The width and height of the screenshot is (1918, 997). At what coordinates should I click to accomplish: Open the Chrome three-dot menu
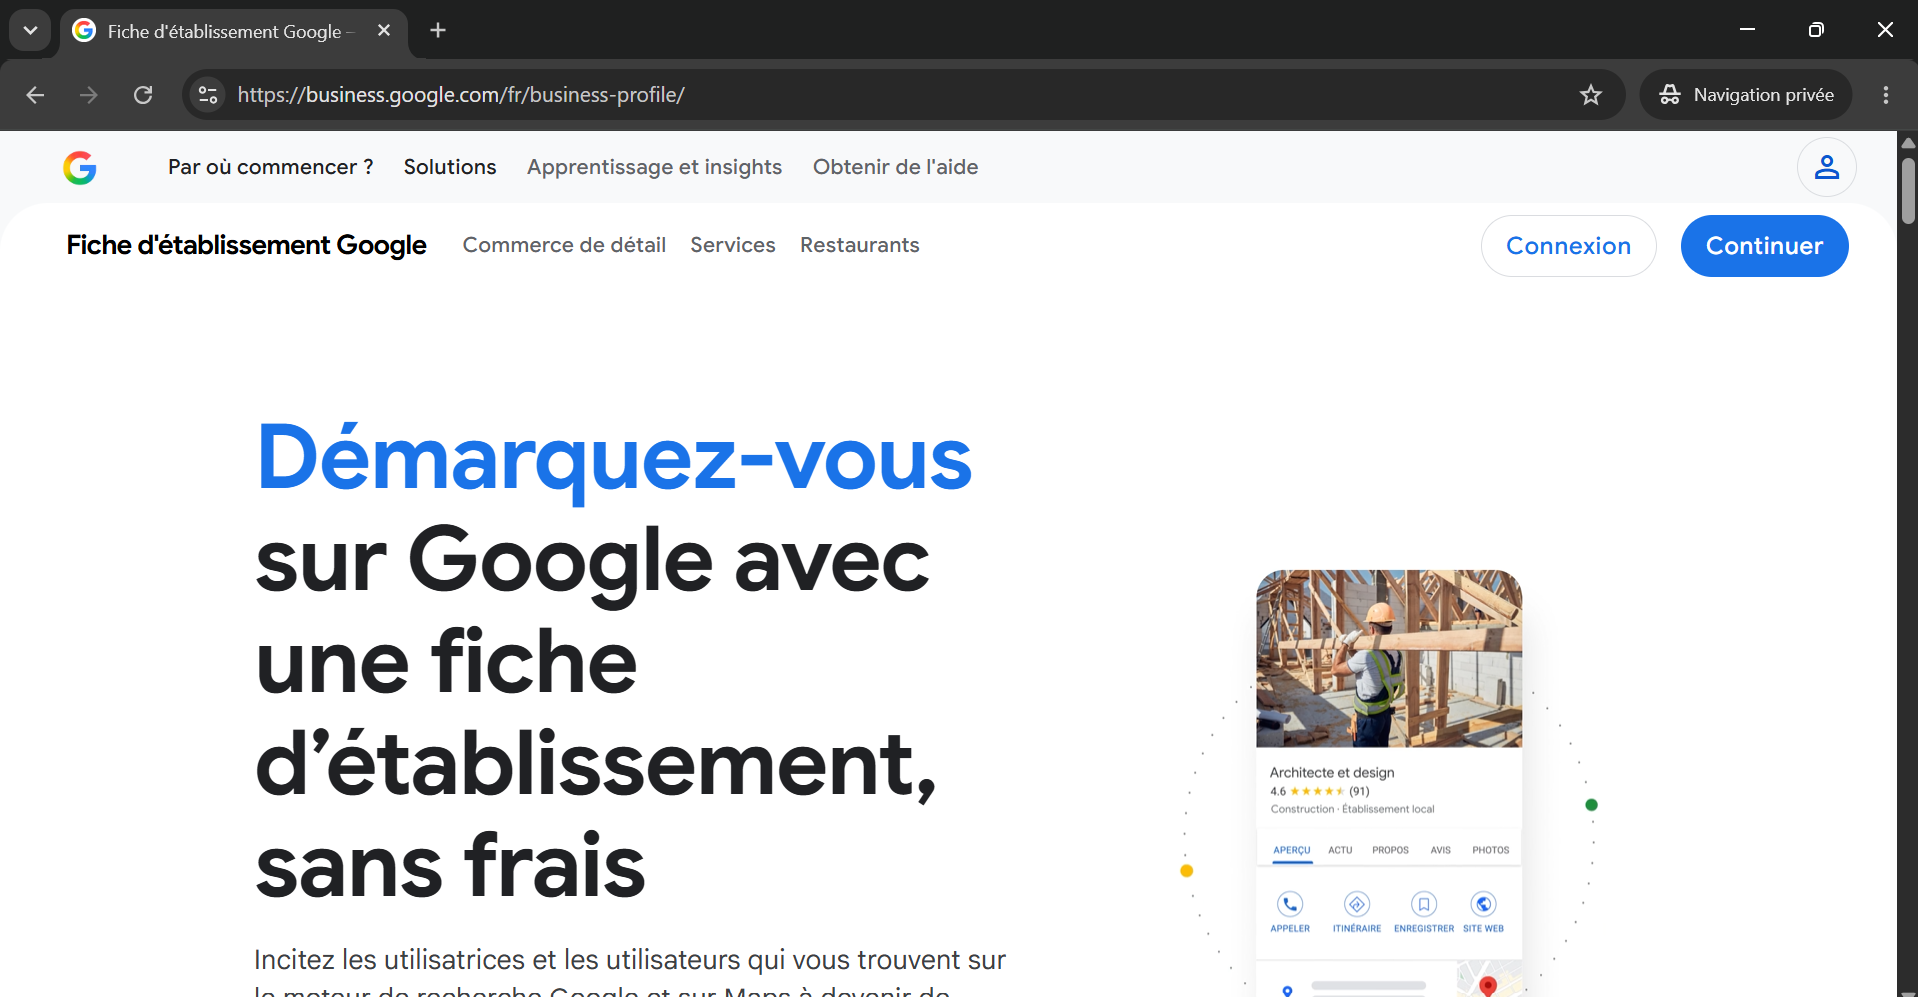pos(1885,95)
